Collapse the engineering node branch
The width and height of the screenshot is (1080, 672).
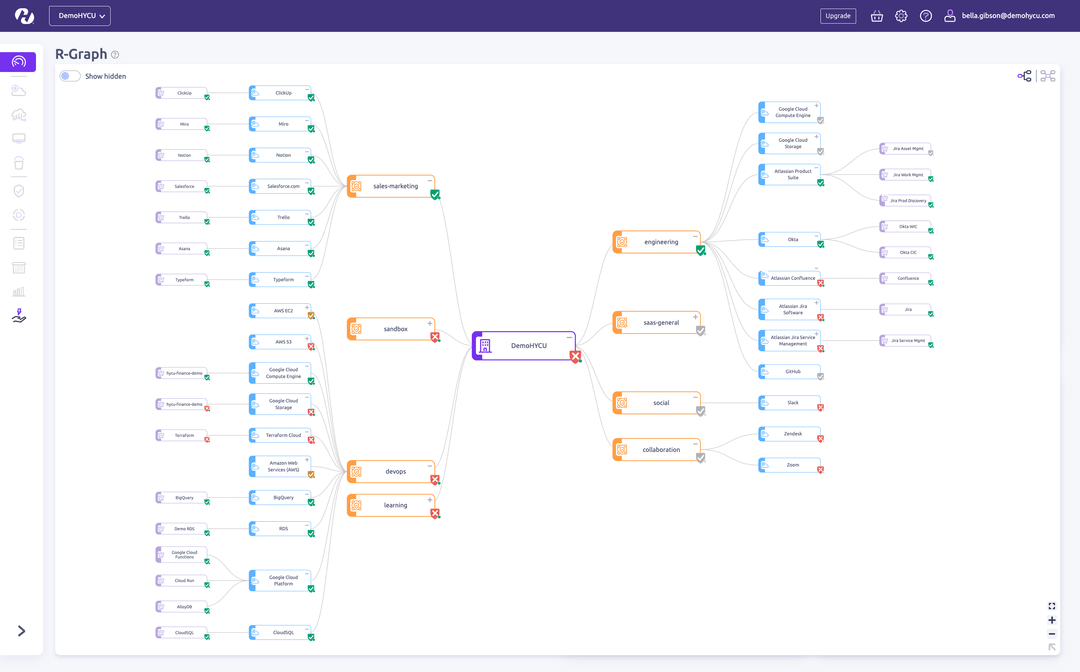pos(696,237)
